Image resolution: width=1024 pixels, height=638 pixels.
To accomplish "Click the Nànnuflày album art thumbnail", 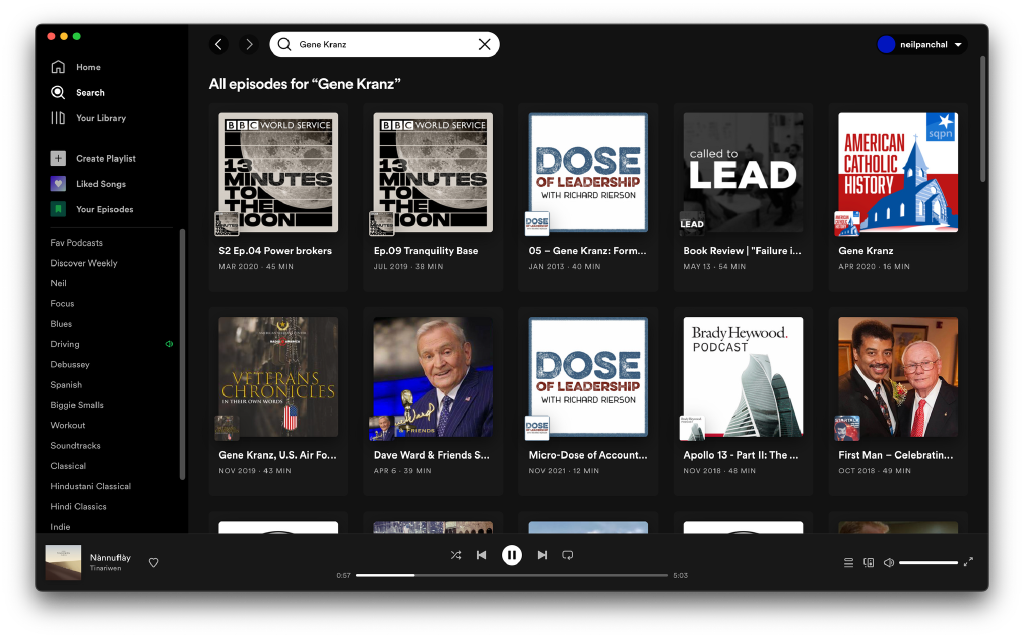I will pyautogui.click(x=63, y=562).
